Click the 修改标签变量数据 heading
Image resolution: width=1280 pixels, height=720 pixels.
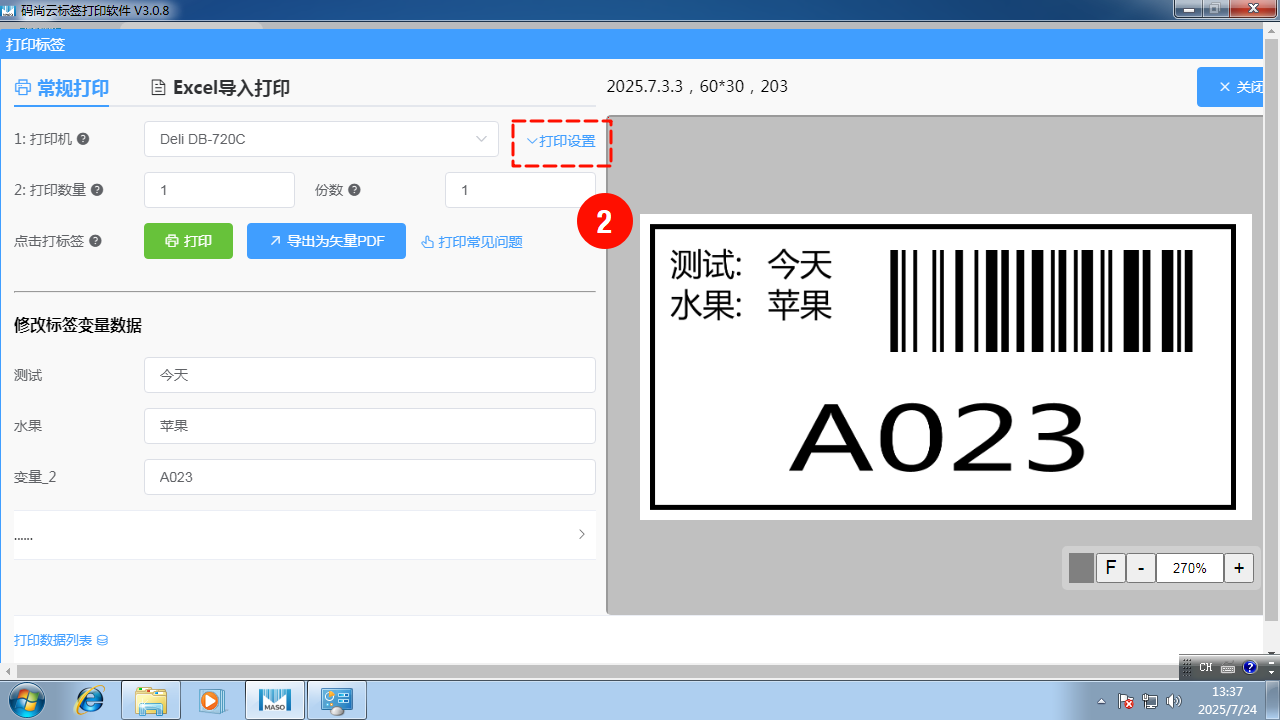[78, 325]
